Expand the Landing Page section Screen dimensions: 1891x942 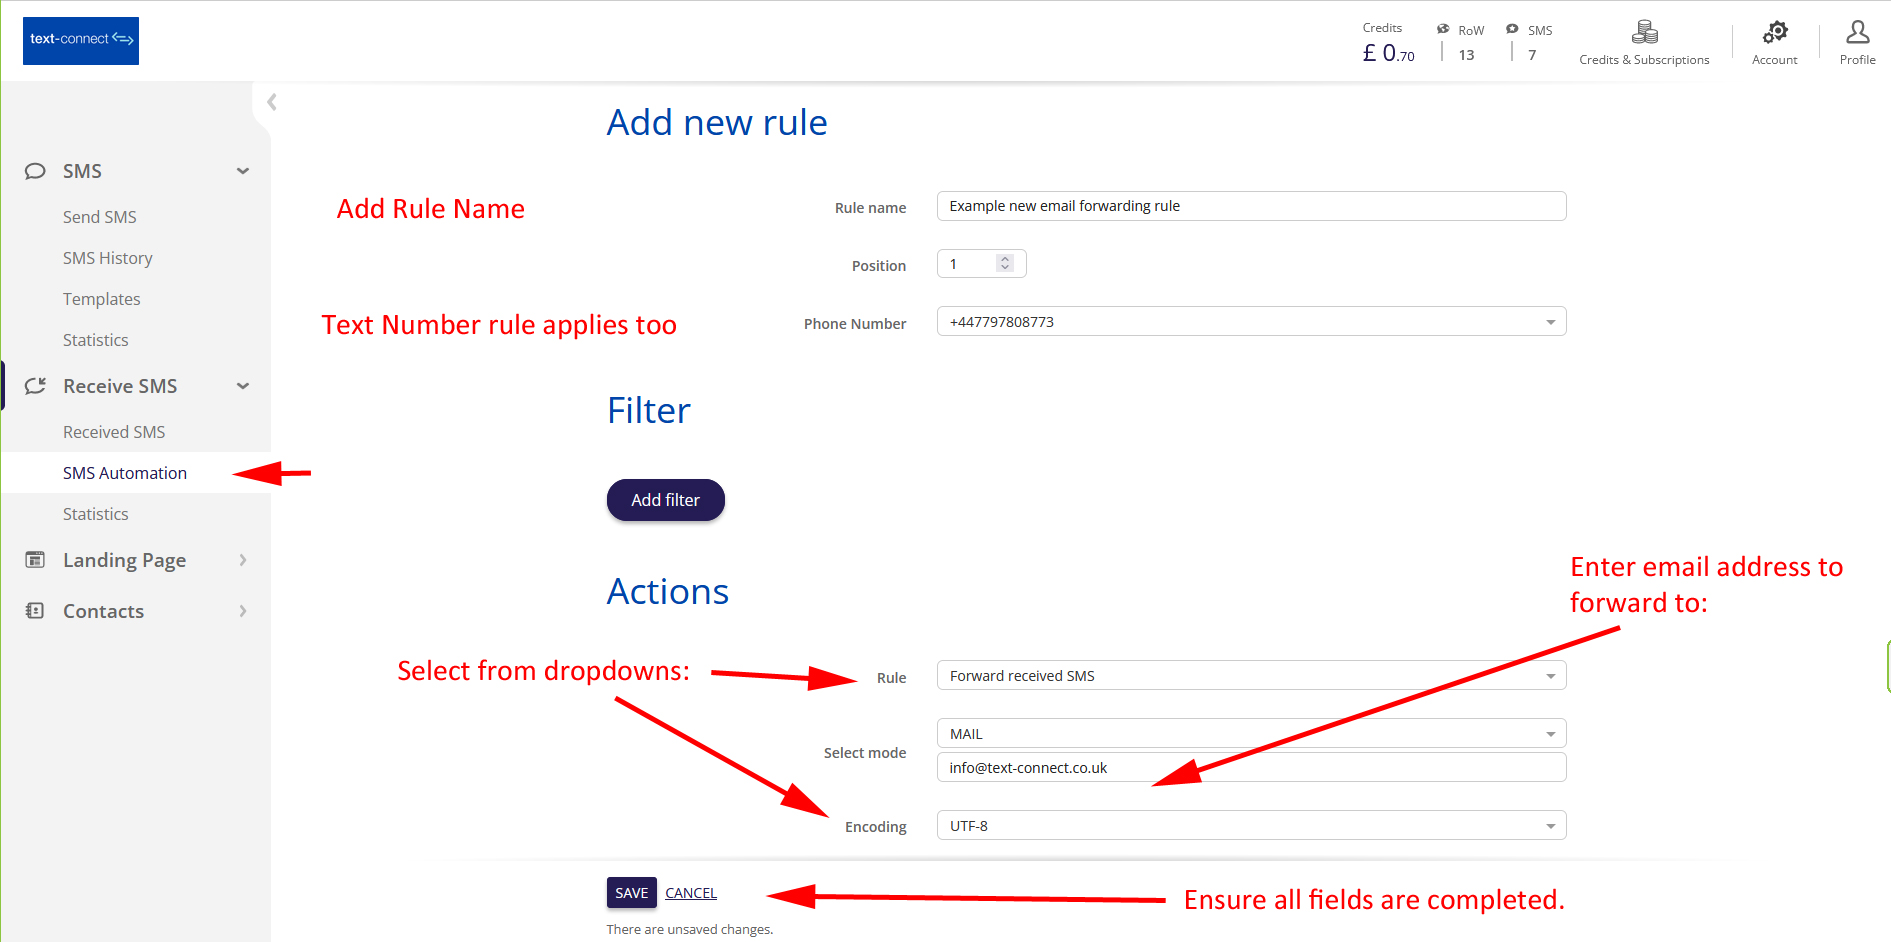[x=243, y=559]
